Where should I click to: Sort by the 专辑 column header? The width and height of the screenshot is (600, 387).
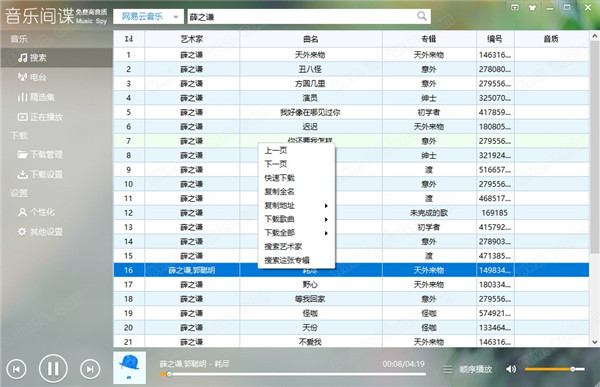429,39
